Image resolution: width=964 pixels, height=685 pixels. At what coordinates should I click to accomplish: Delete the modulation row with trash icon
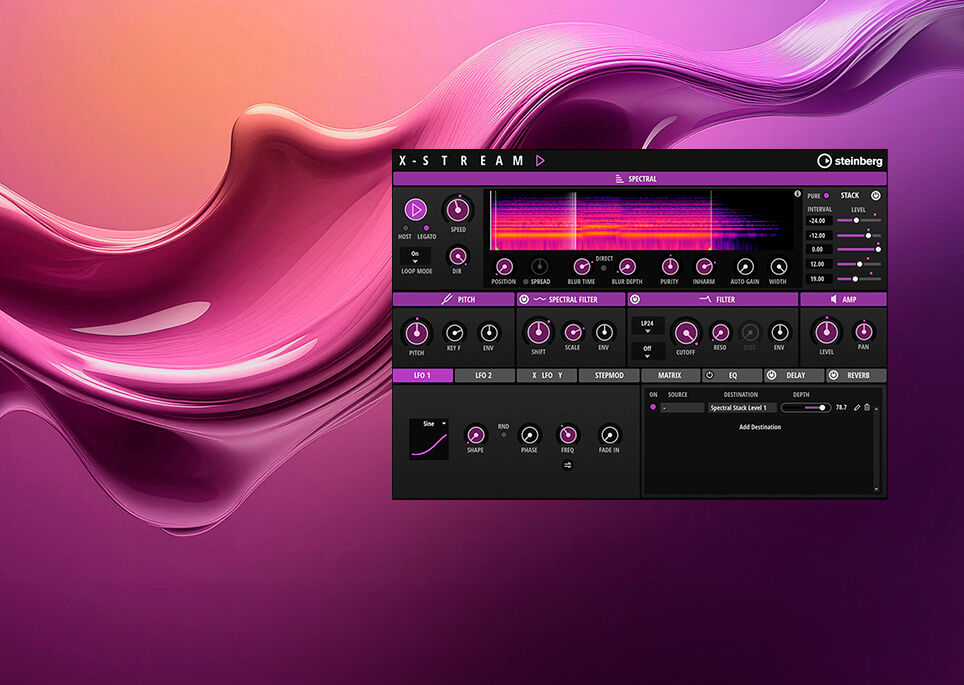(x=867, y=408)
